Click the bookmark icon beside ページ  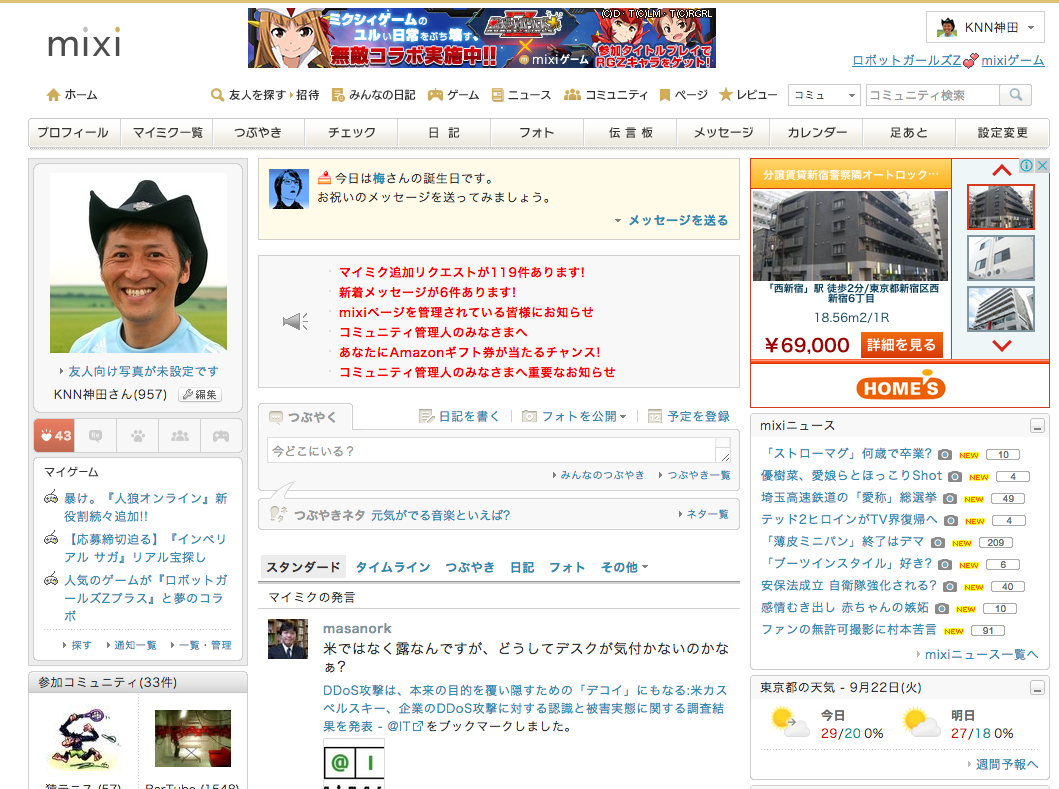point(665,95)
